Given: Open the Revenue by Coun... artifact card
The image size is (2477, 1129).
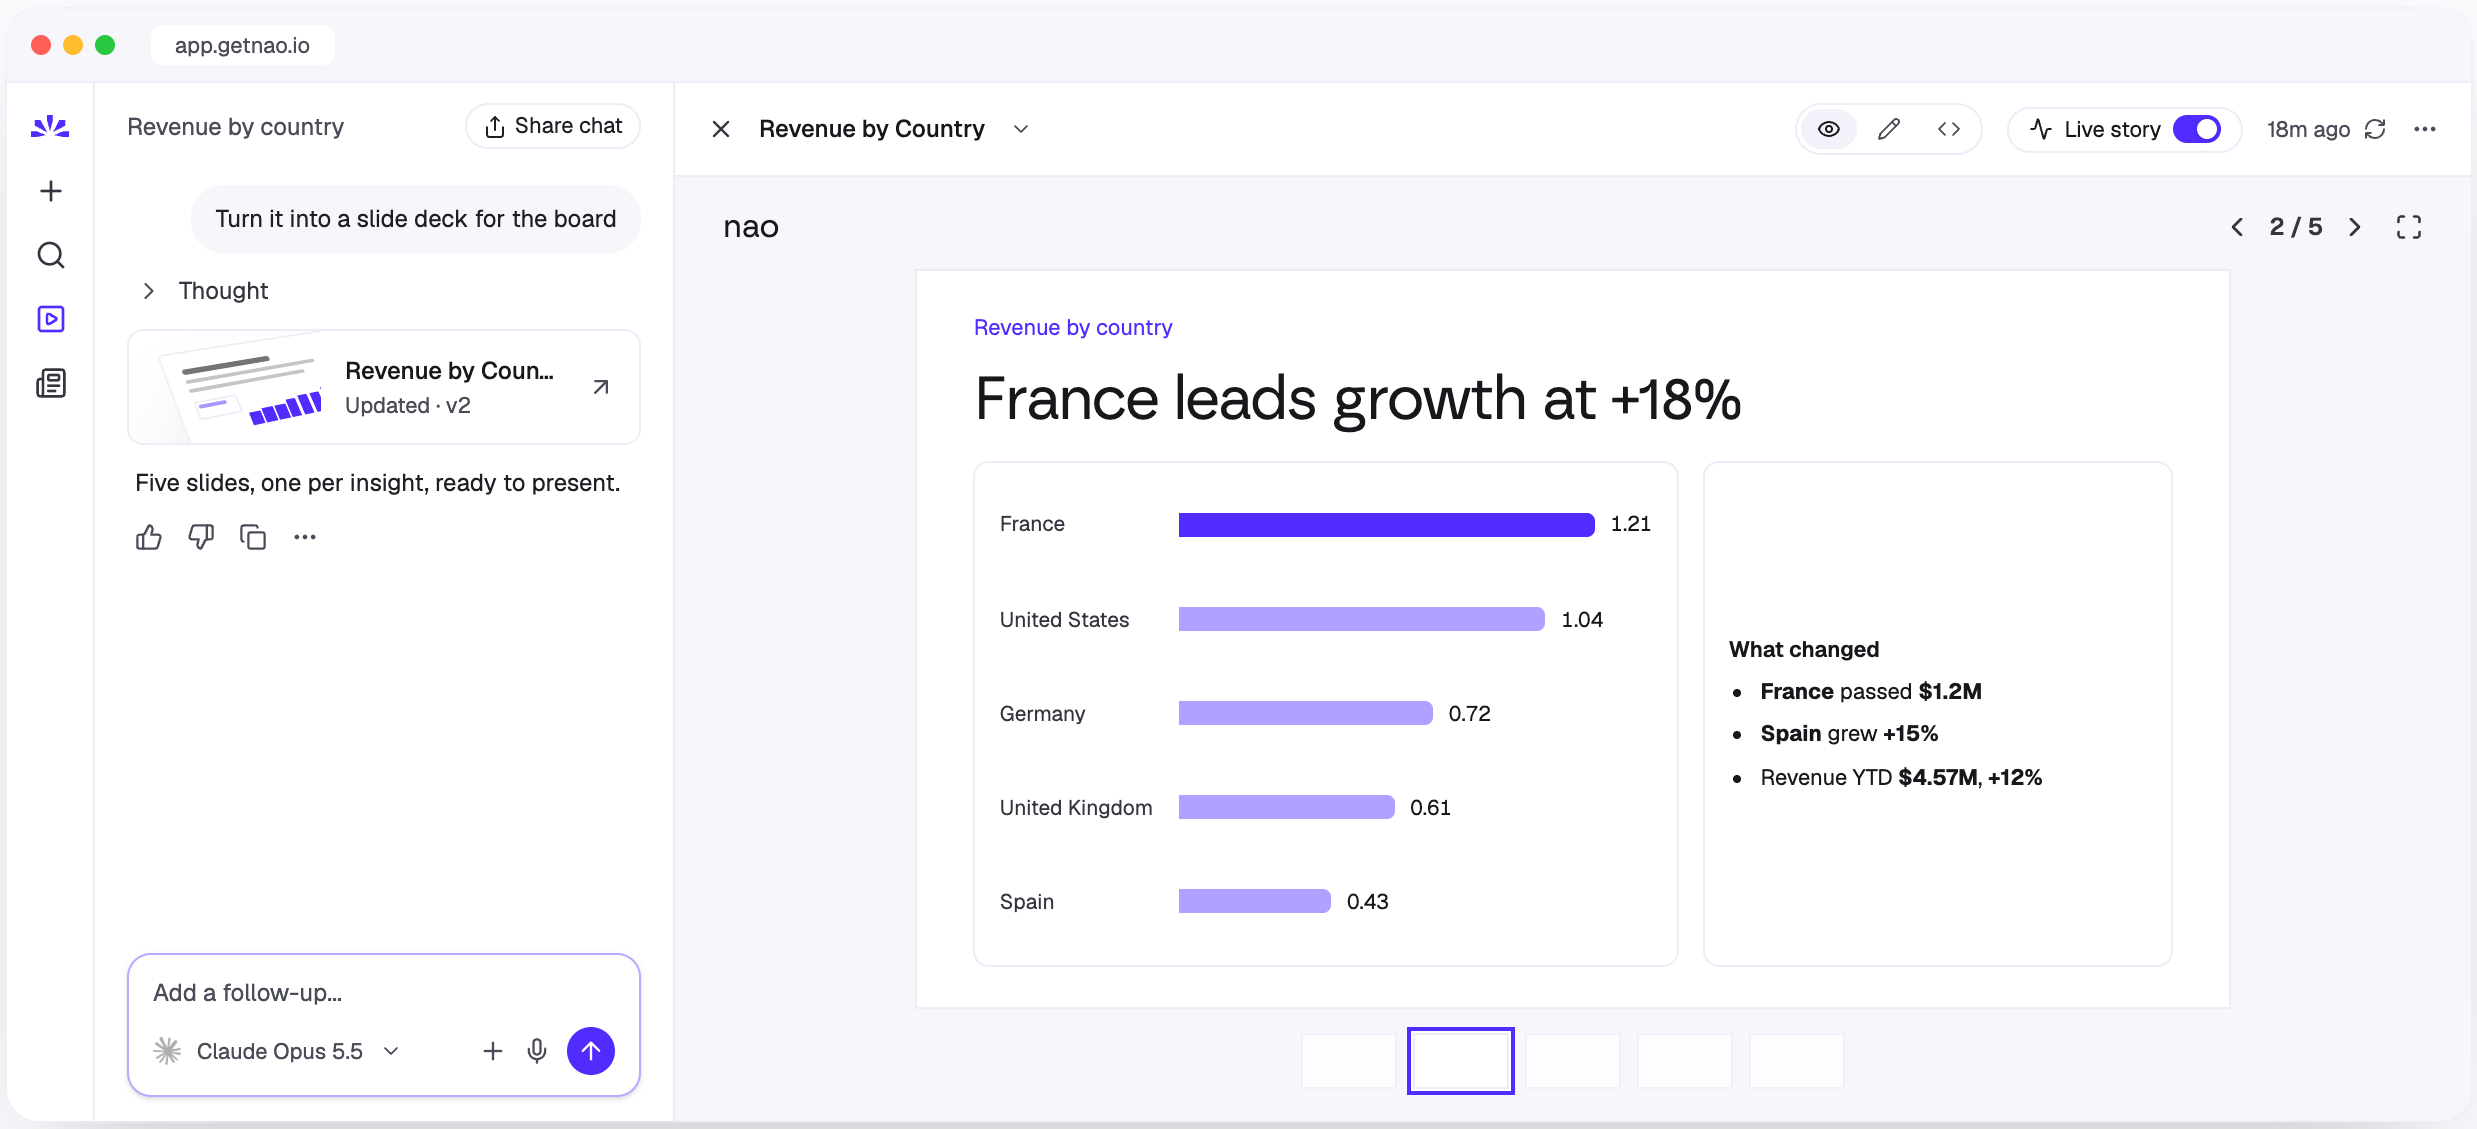Looking at the screenshot, I should click(384, 387).
